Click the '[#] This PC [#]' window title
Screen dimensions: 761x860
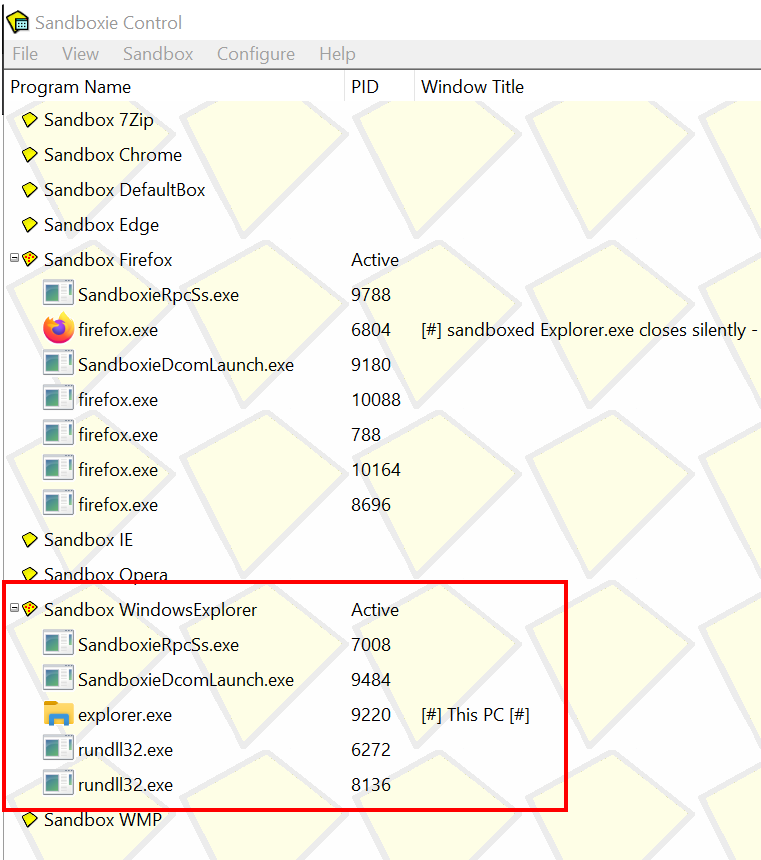pyautogui.click(x=475, y=715)
